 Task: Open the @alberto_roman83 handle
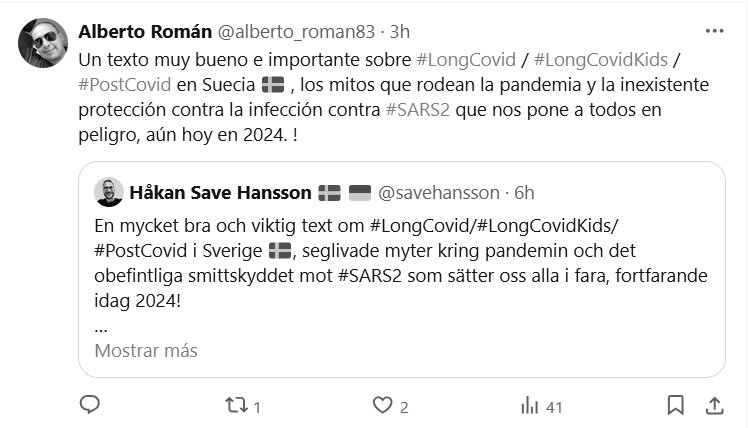pos(297,32)
